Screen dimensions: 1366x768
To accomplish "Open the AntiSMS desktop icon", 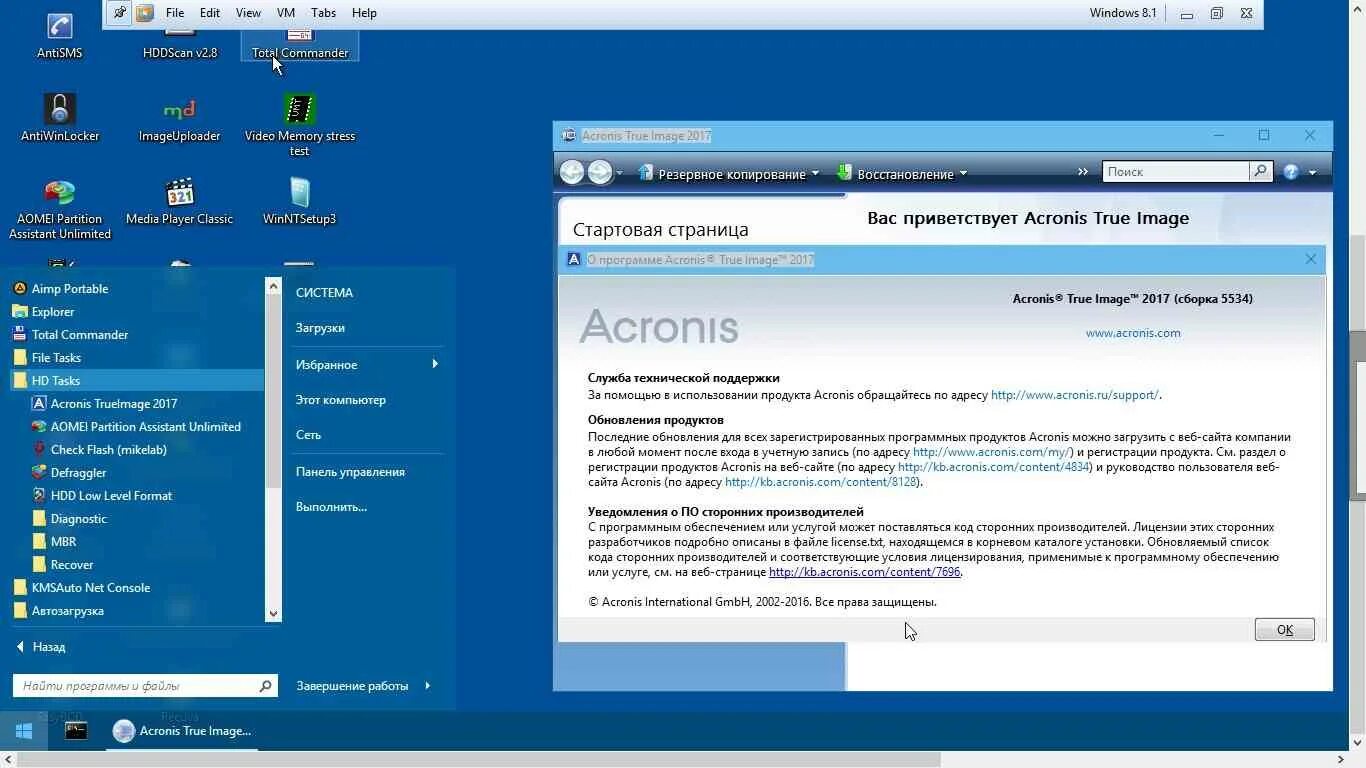I will [x=59, y=37].
